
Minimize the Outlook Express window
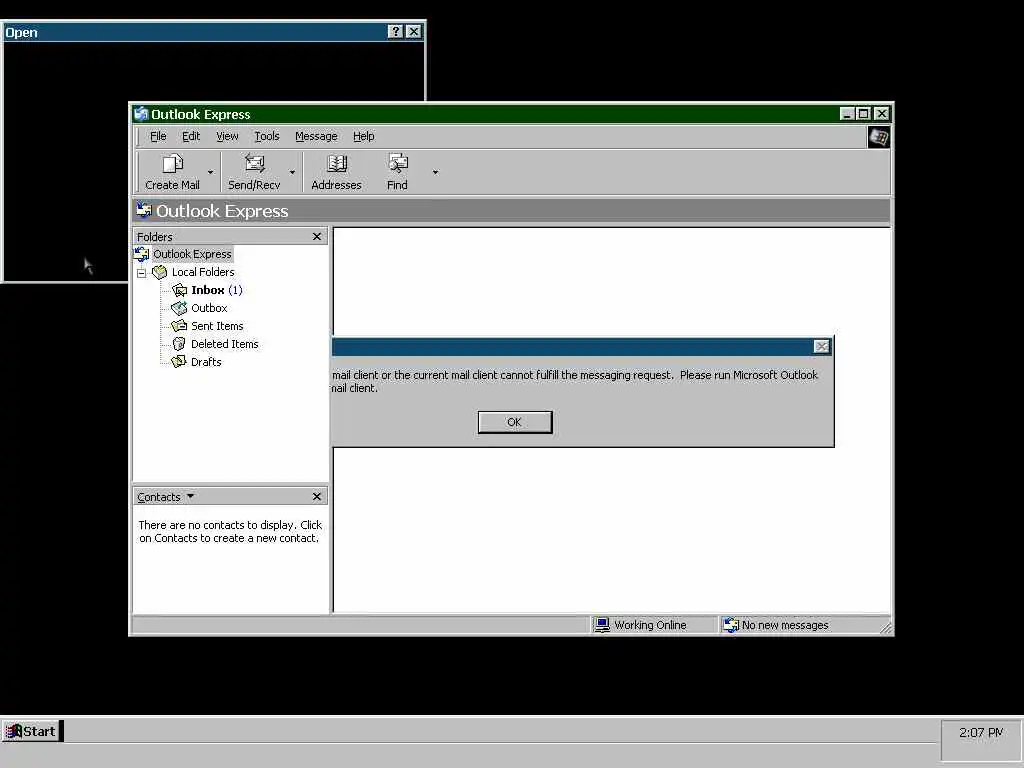click(847, 114)
